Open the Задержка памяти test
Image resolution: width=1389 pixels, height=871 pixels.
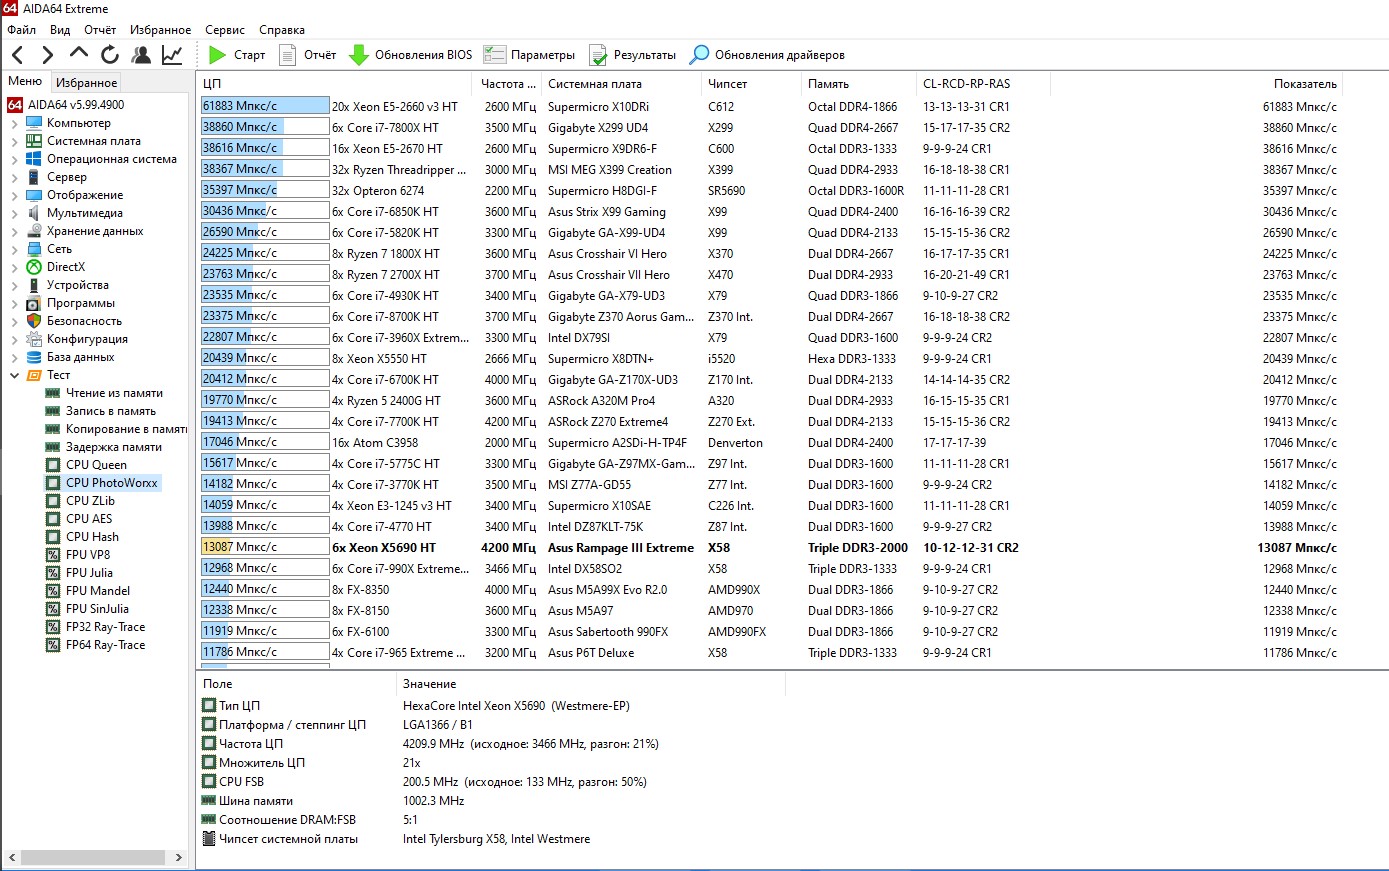click(104, 447)
